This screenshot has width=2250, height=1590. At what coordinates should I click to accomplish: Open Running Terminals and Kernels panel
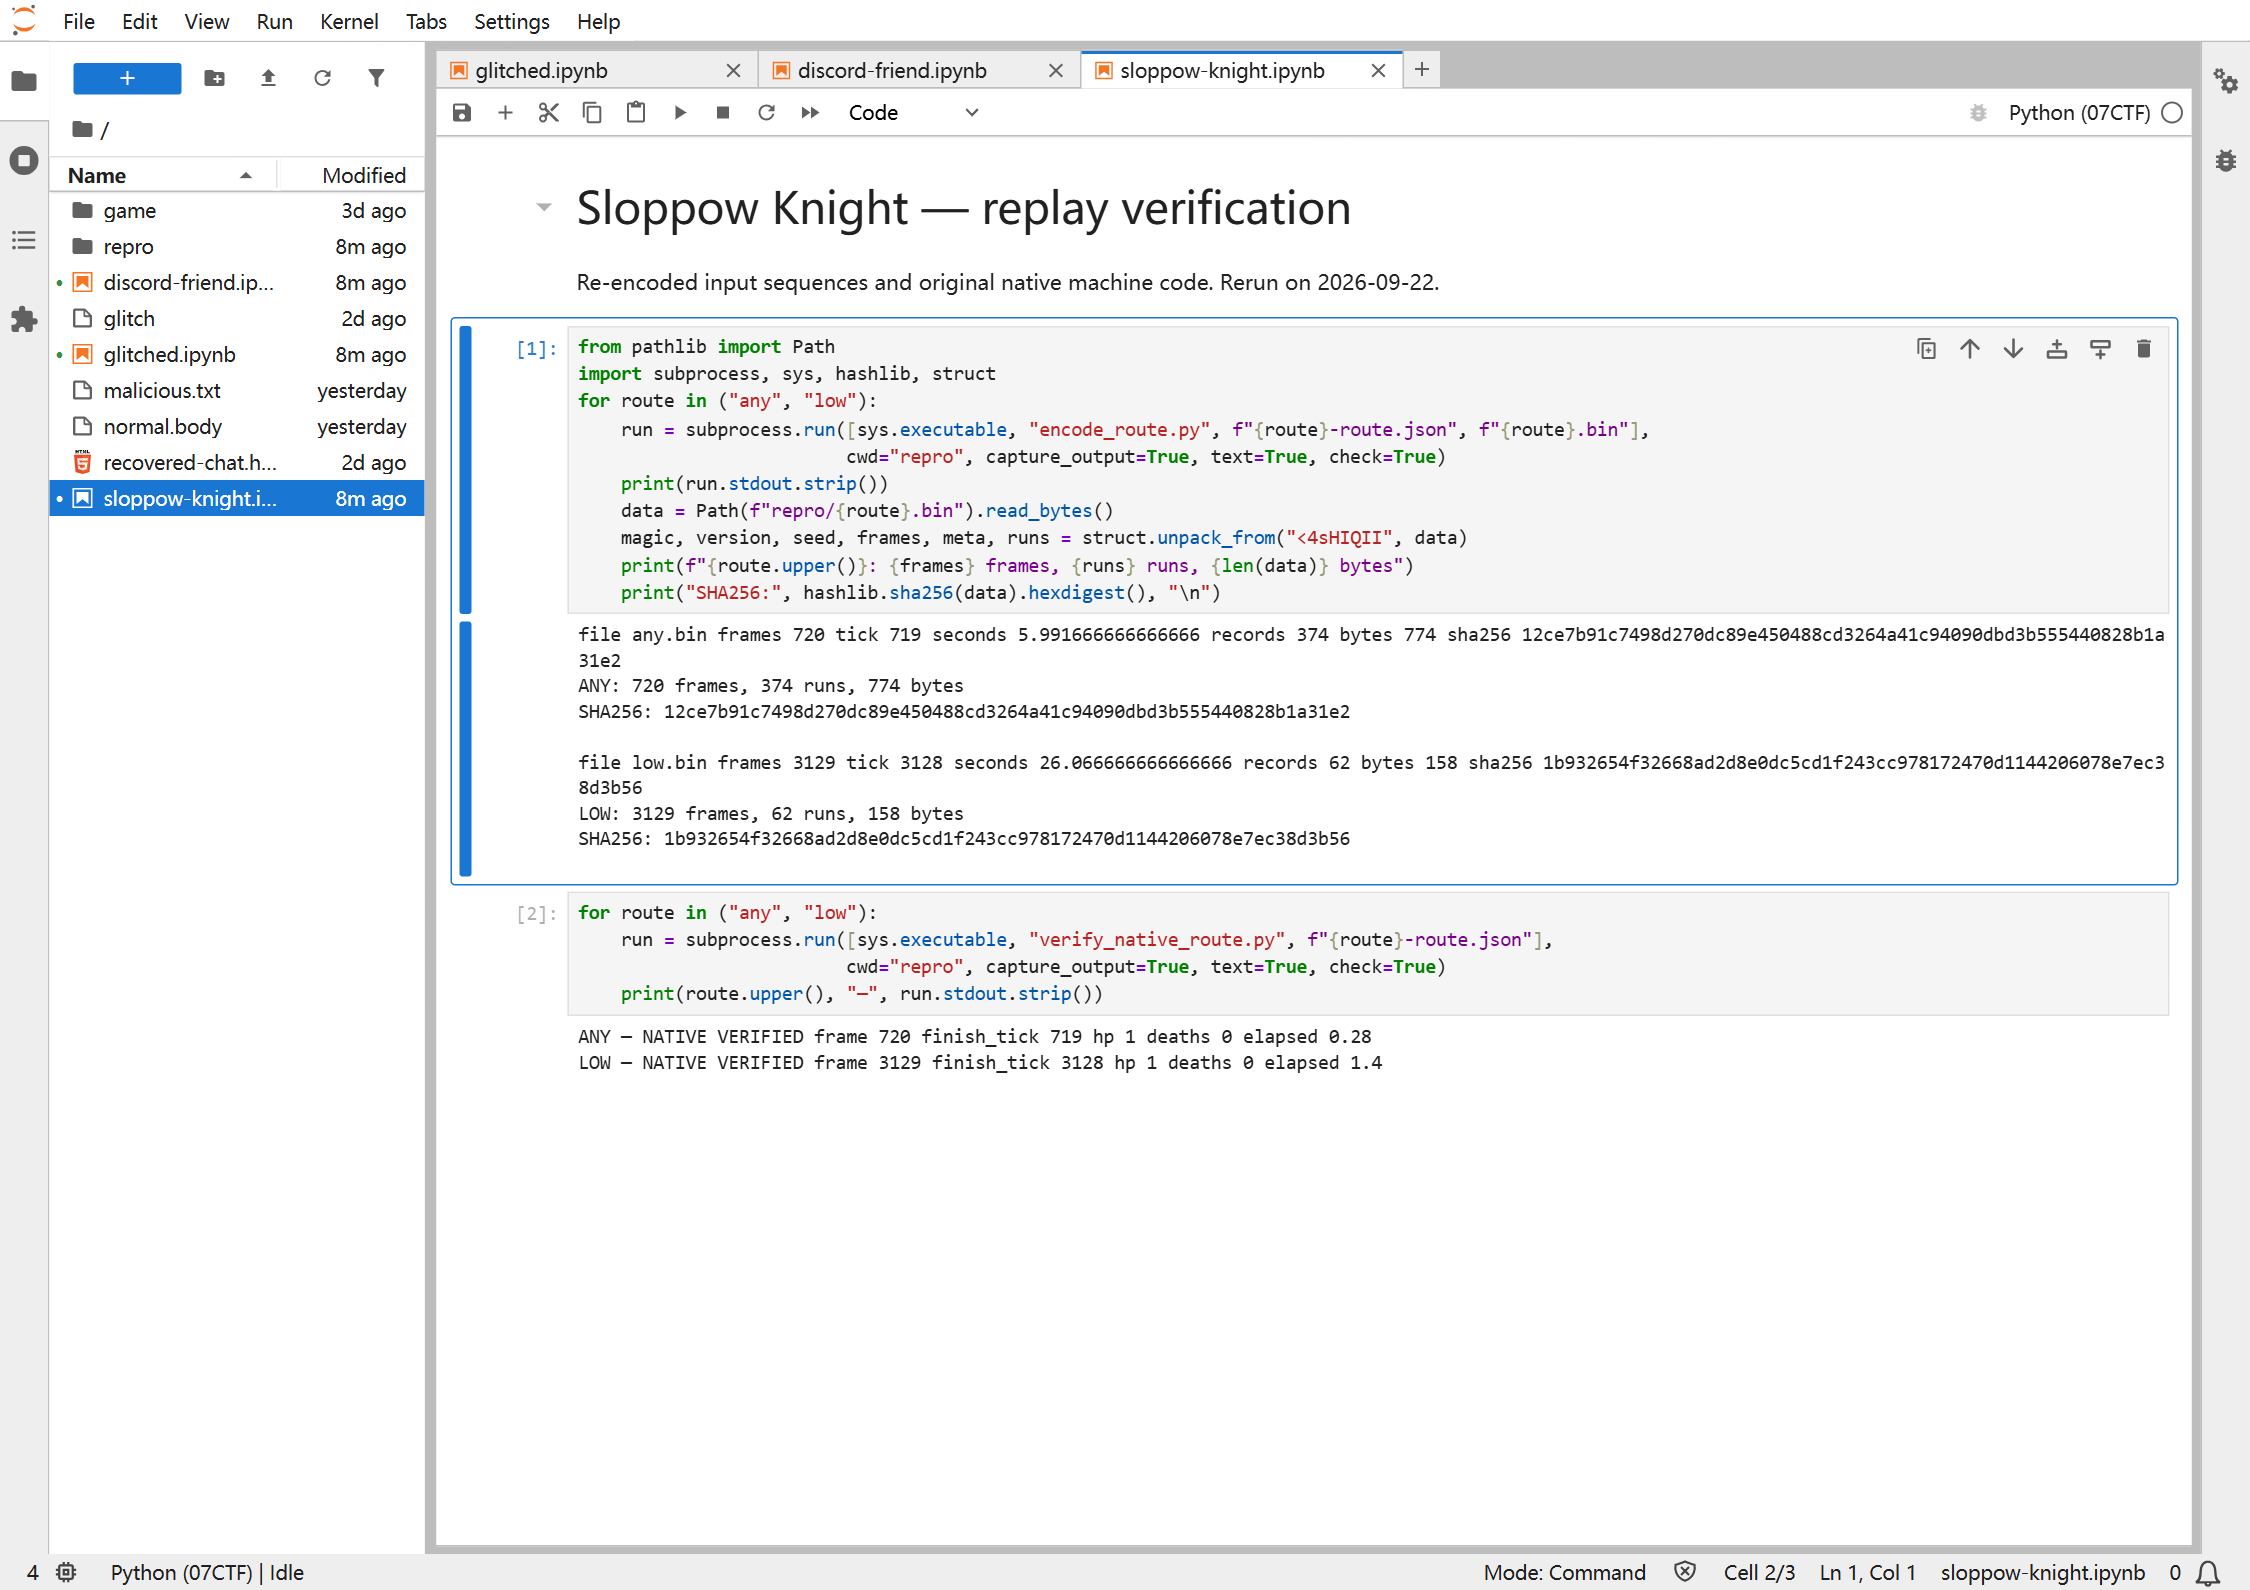(x=24, y=160)
